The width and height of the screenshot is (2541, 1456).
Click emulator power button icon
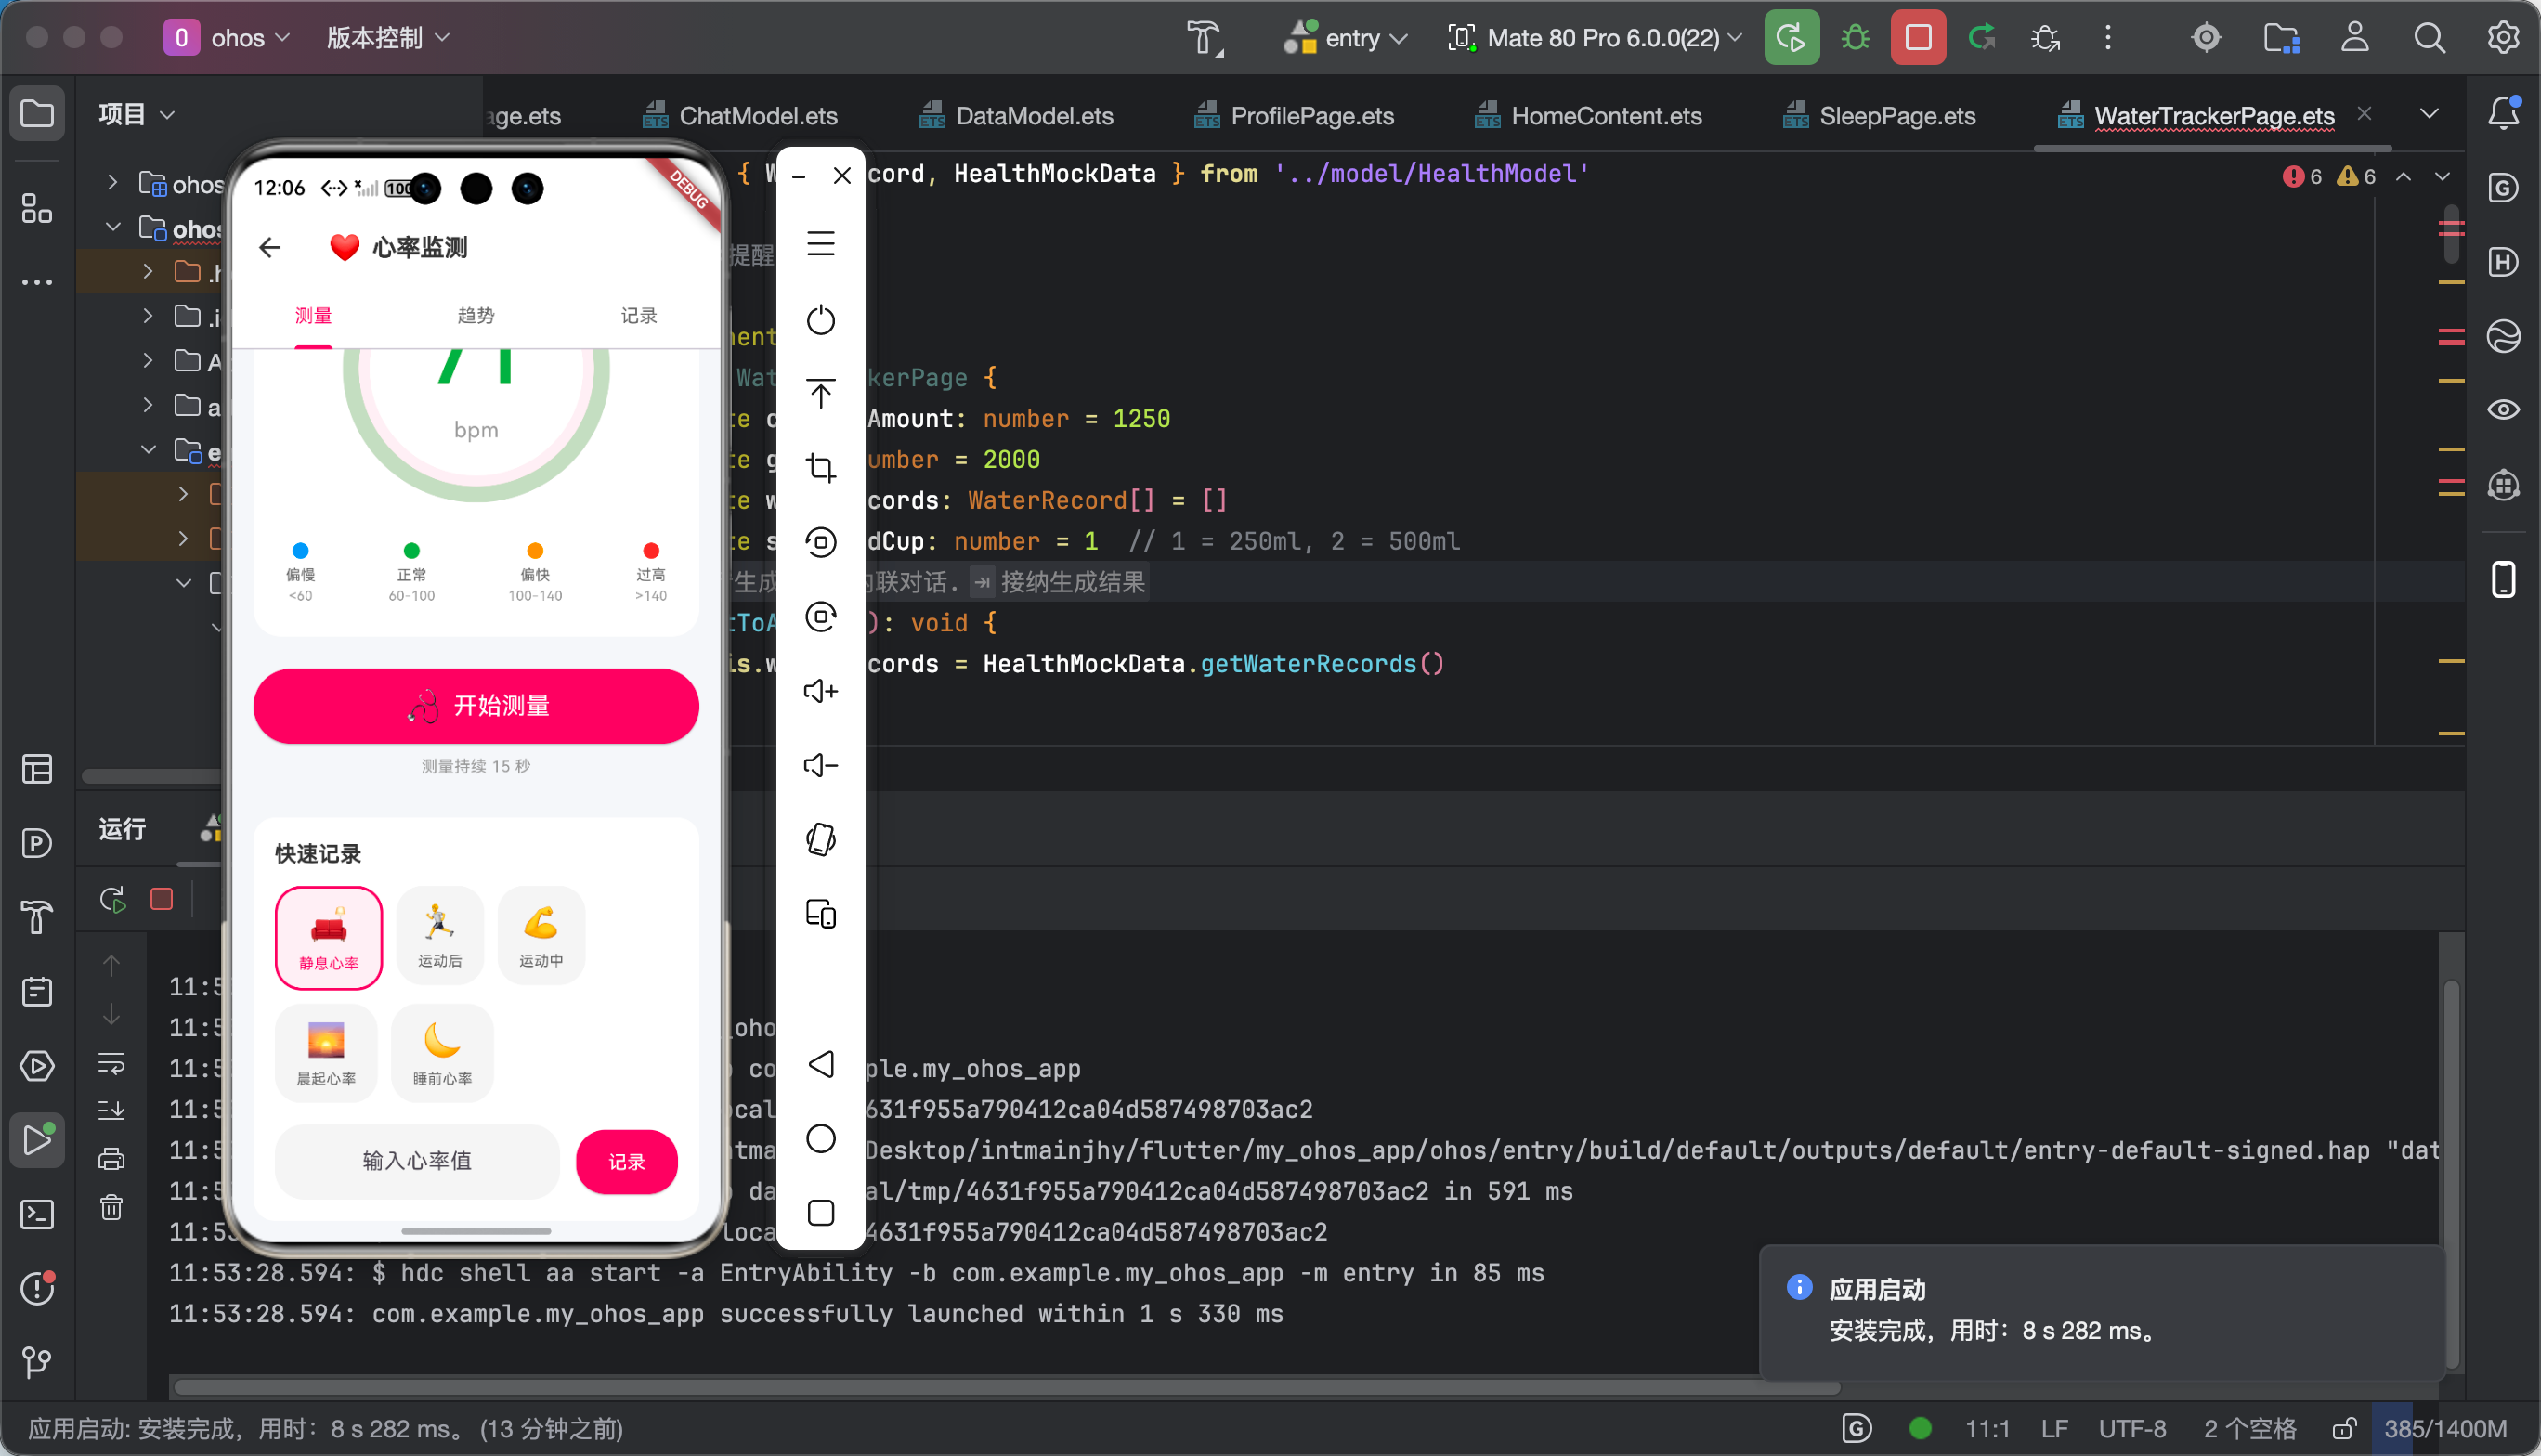coord(821,320)
